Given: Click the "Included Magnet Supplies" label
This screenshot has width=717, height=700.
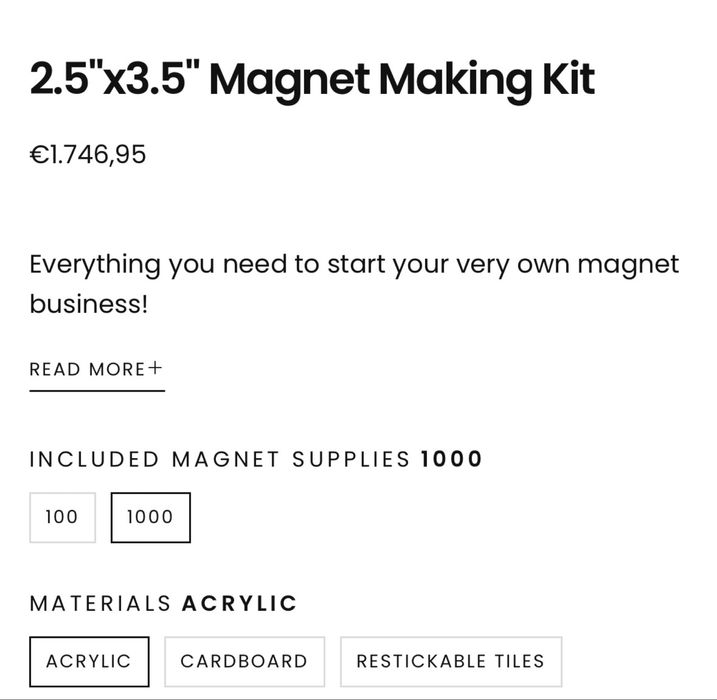Looking at the screenshot, I should (x=220, y=460).
